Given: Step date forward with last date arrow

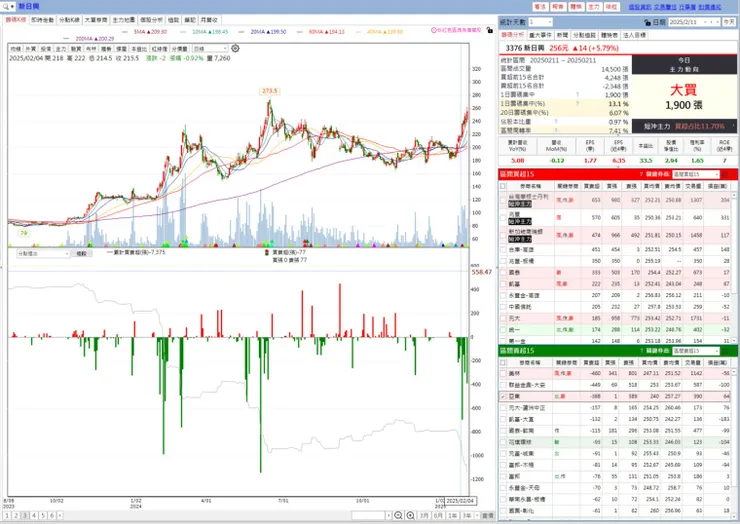Looking at the screenshot, I should click(x=716, y=22).
